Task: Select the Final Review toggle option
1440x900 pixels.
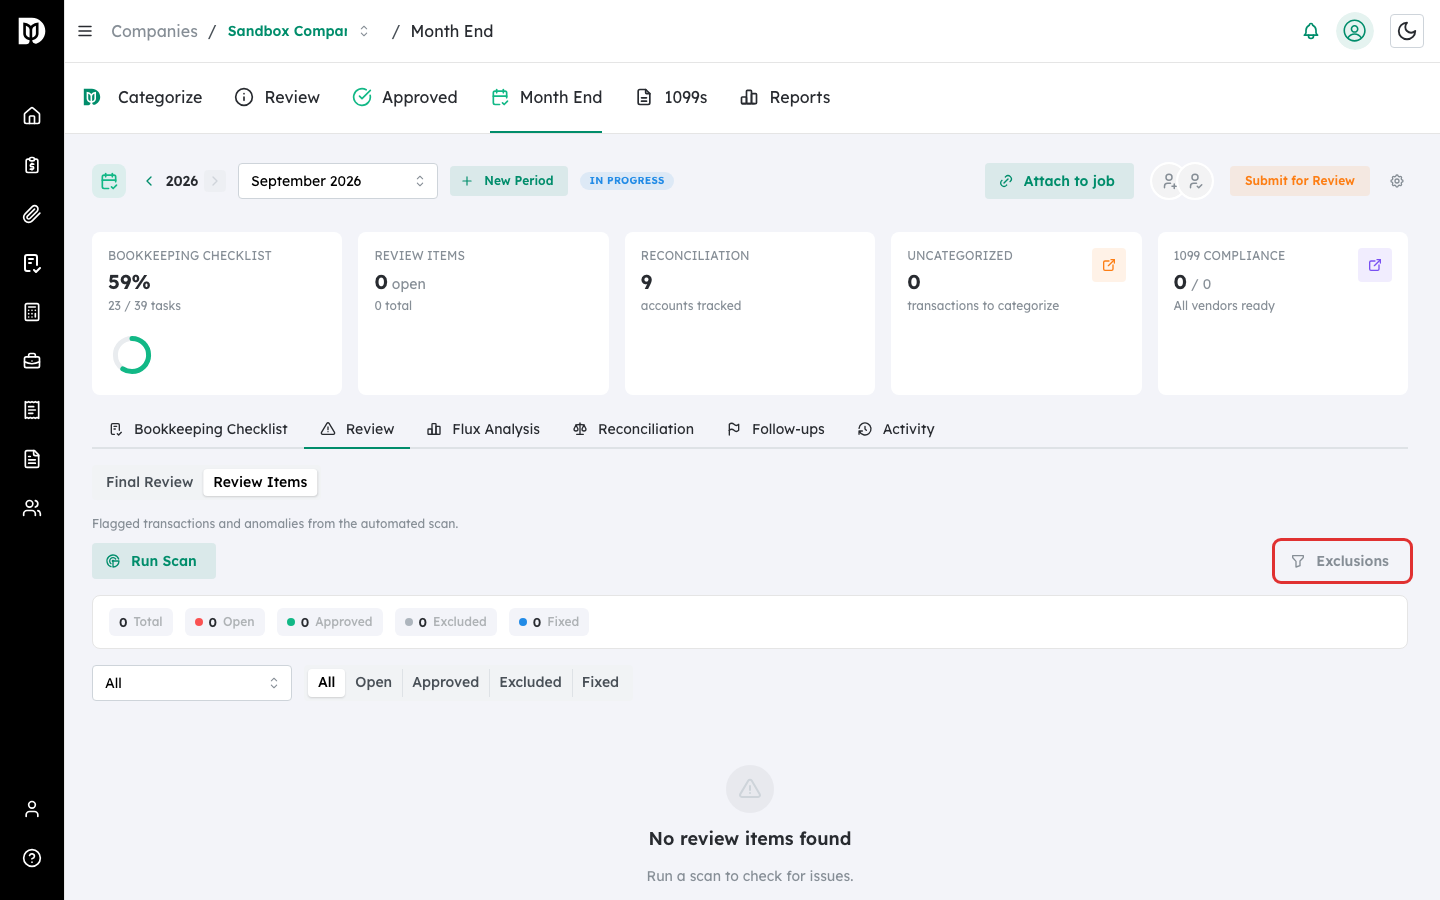Action: pyautogui.click(x=150, y=482)
